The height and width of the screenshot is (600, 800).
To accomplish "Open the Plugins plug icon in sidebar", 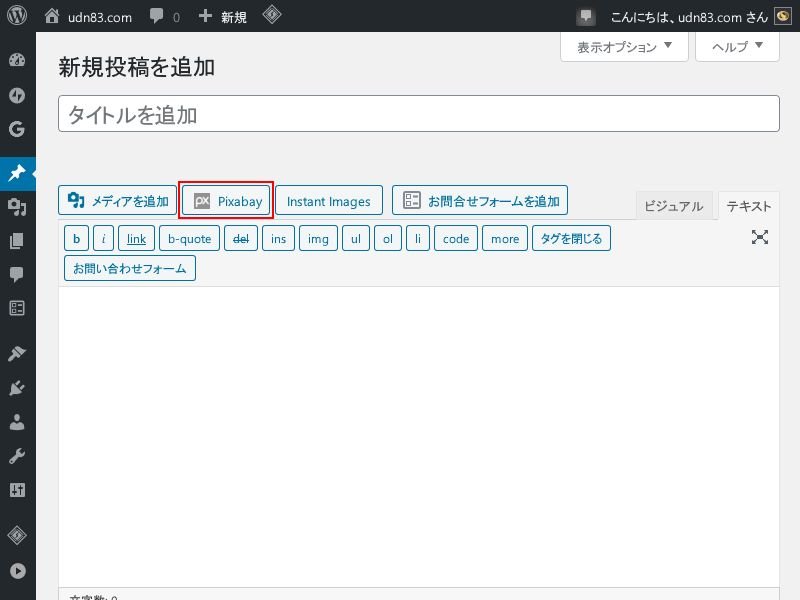I will click(17, 388).
